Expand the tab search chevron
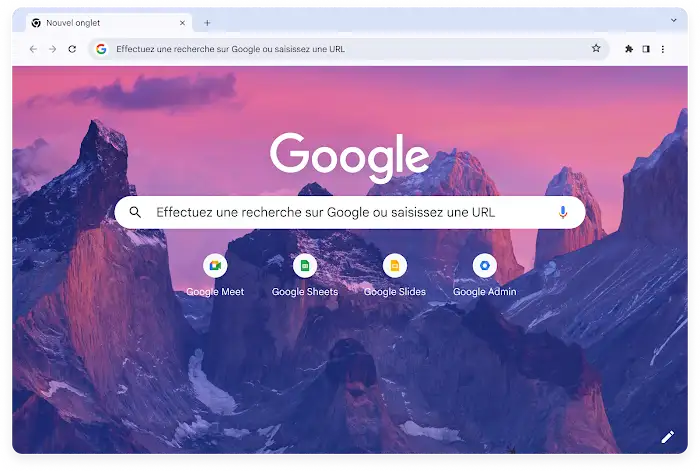The image size is (700, 471). tap(674, 20)
